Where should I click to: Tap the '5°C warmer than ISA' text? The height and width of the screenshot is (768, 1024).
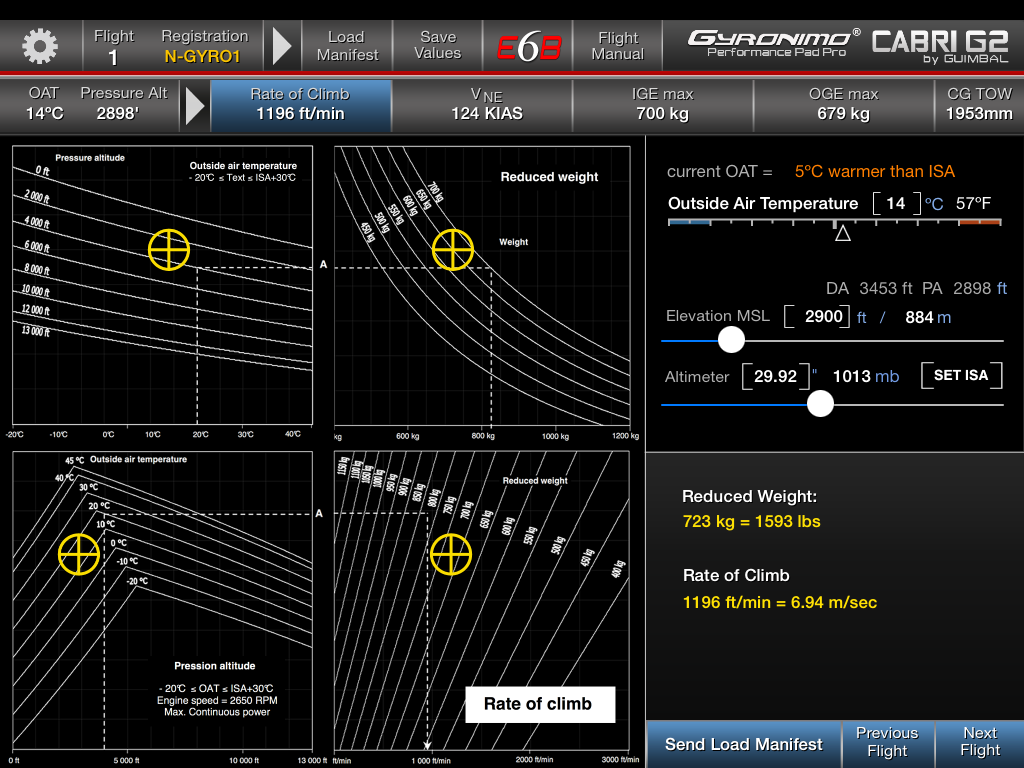pyautogui.click(x=874, y=172)
